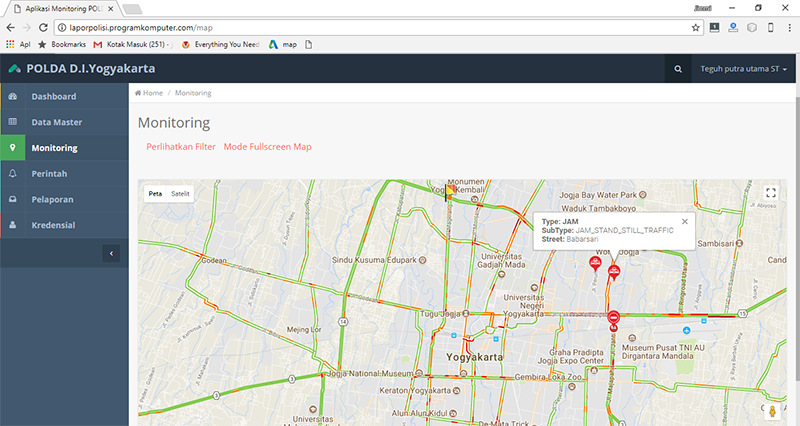Screen dimensions: 800x426
Task: Click the red jam marker left of Babarsari popup
Action: pos(595,264)
